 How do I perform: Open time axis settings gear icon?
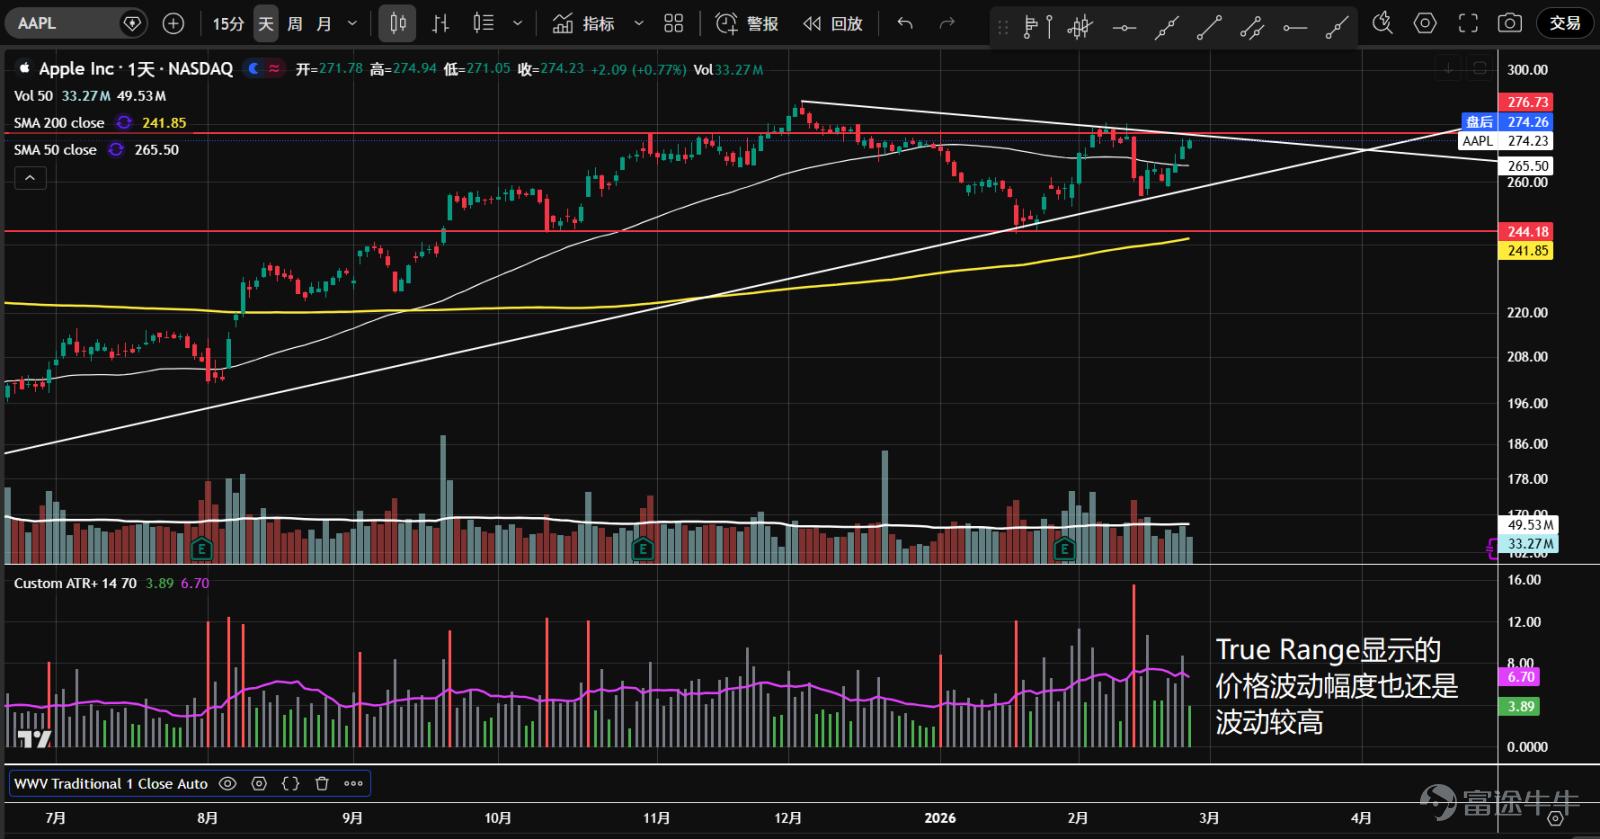pos(1555,818)
